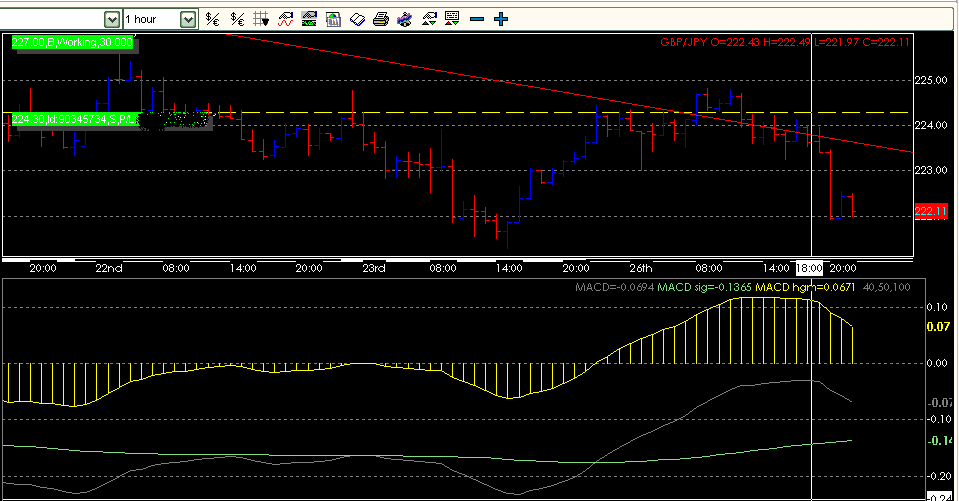The image size is (959, 501).
Task: Click the 40,50,100 MACD parameters text
Action: point(886,287)
